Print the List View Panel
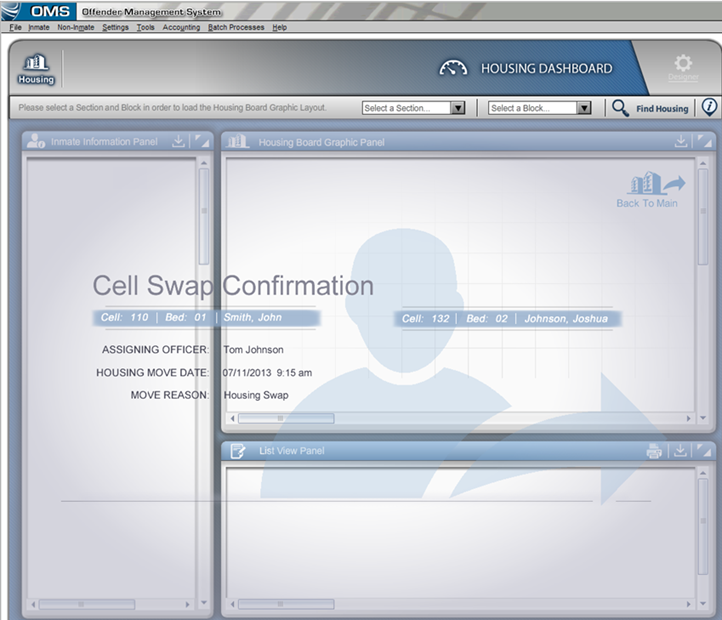 click(x=654, y=452)
